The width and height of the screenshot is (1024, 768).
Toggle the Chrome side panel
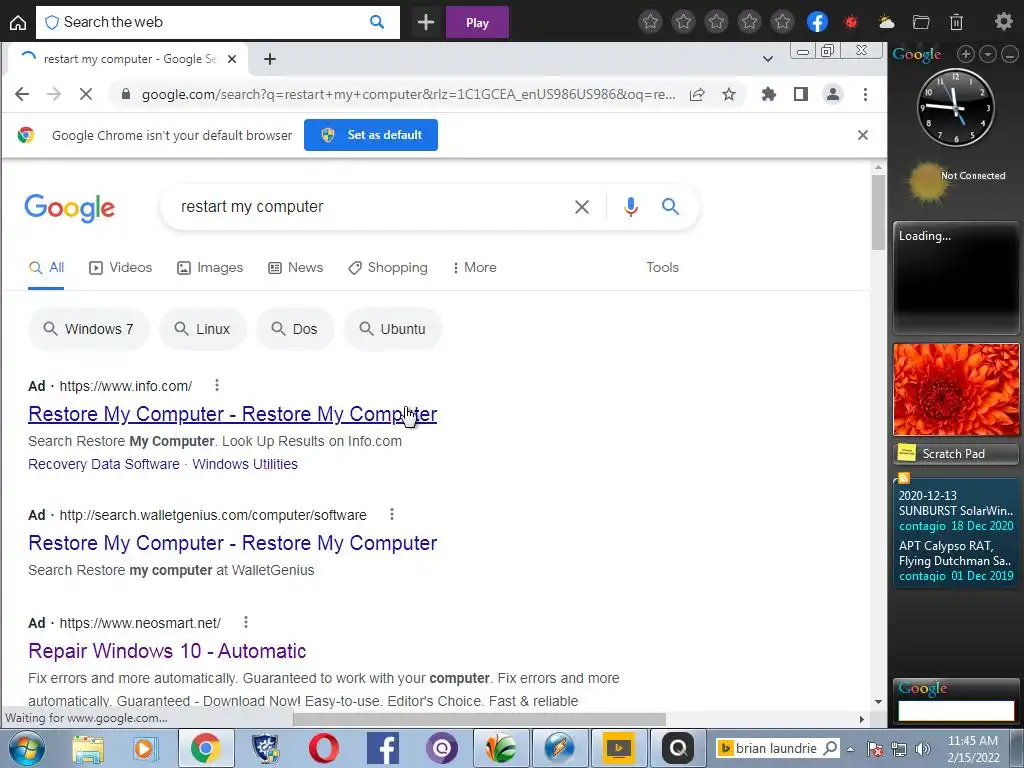pyautogui.click(x=801, y=94)
